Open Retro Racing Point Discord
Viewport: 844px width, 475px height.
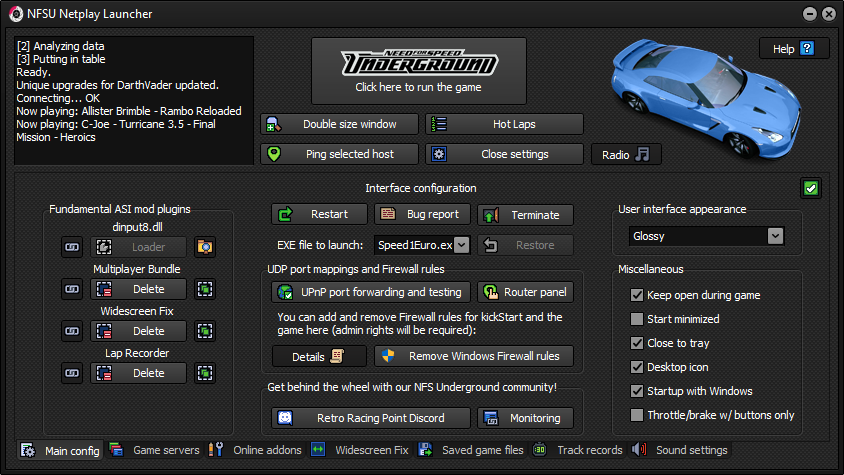coord(371,418)
